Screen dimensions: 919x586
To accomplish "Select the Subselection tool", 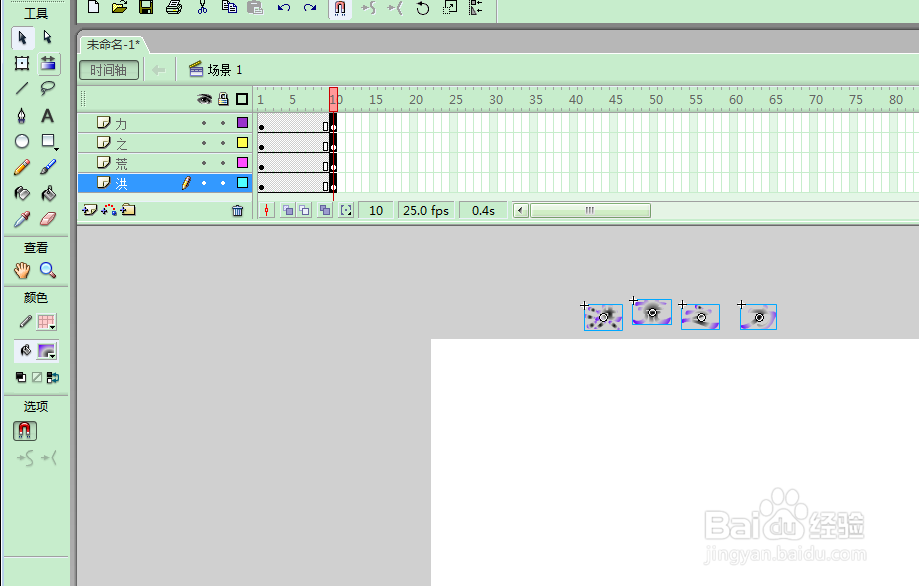I will click(x=47, y=38).
